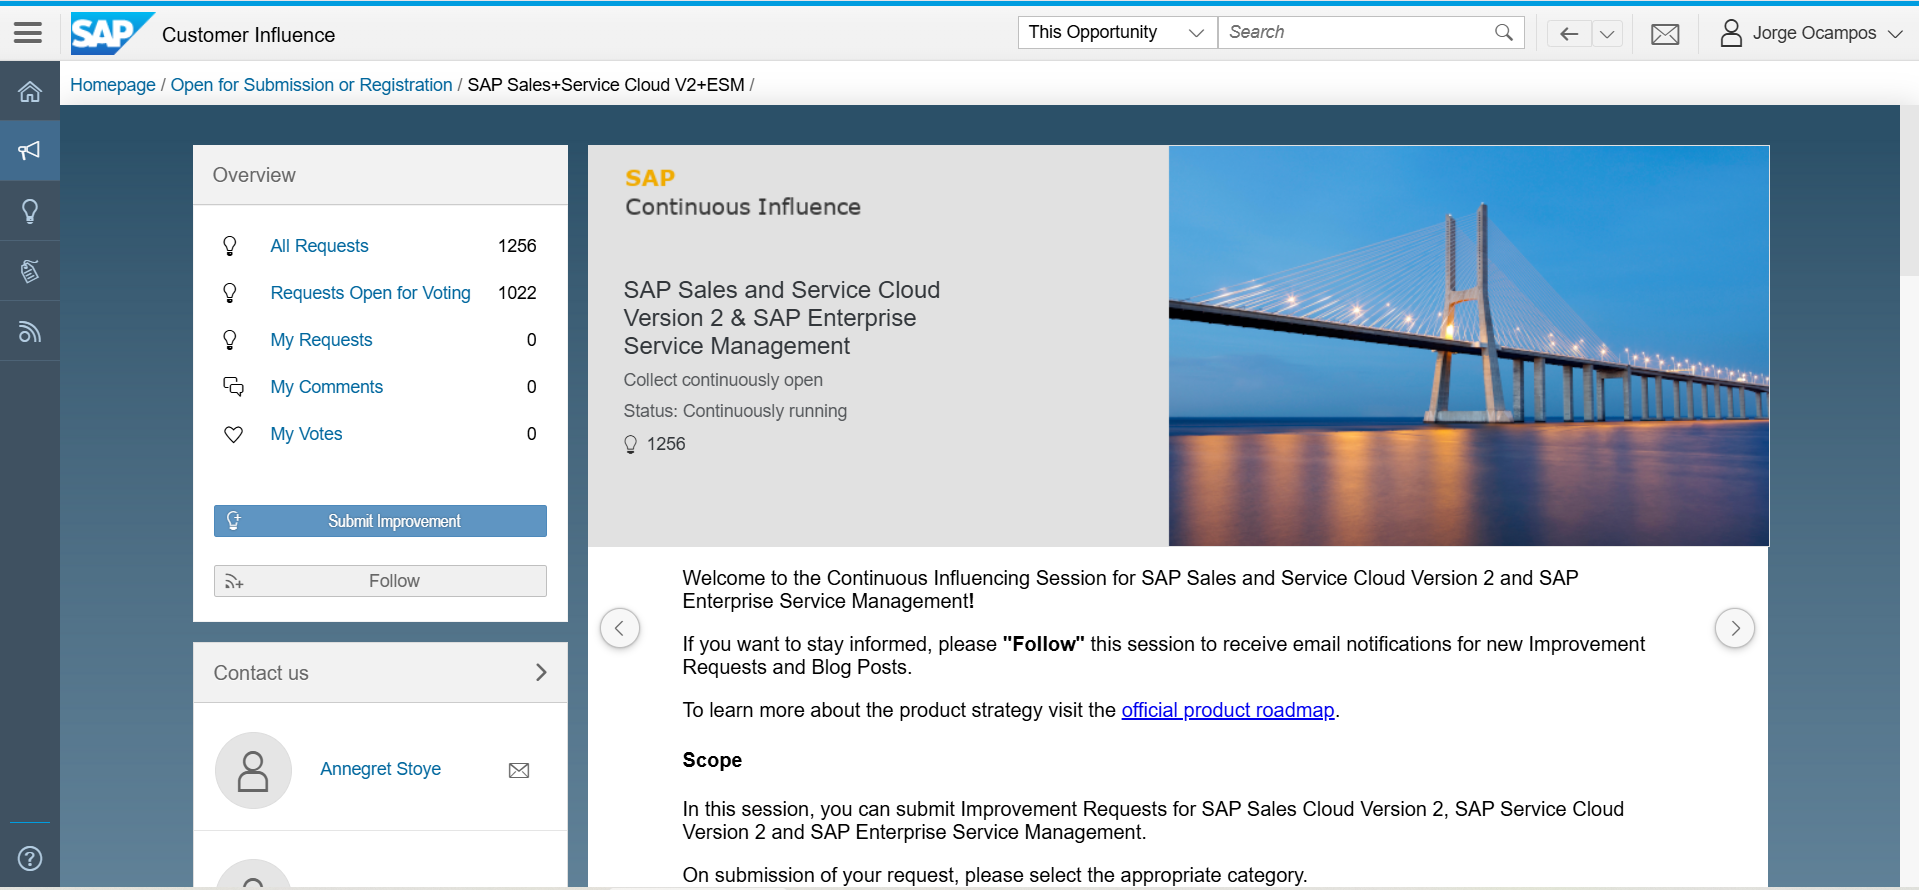Click the next carousel arrow

tap(1734, 628)
